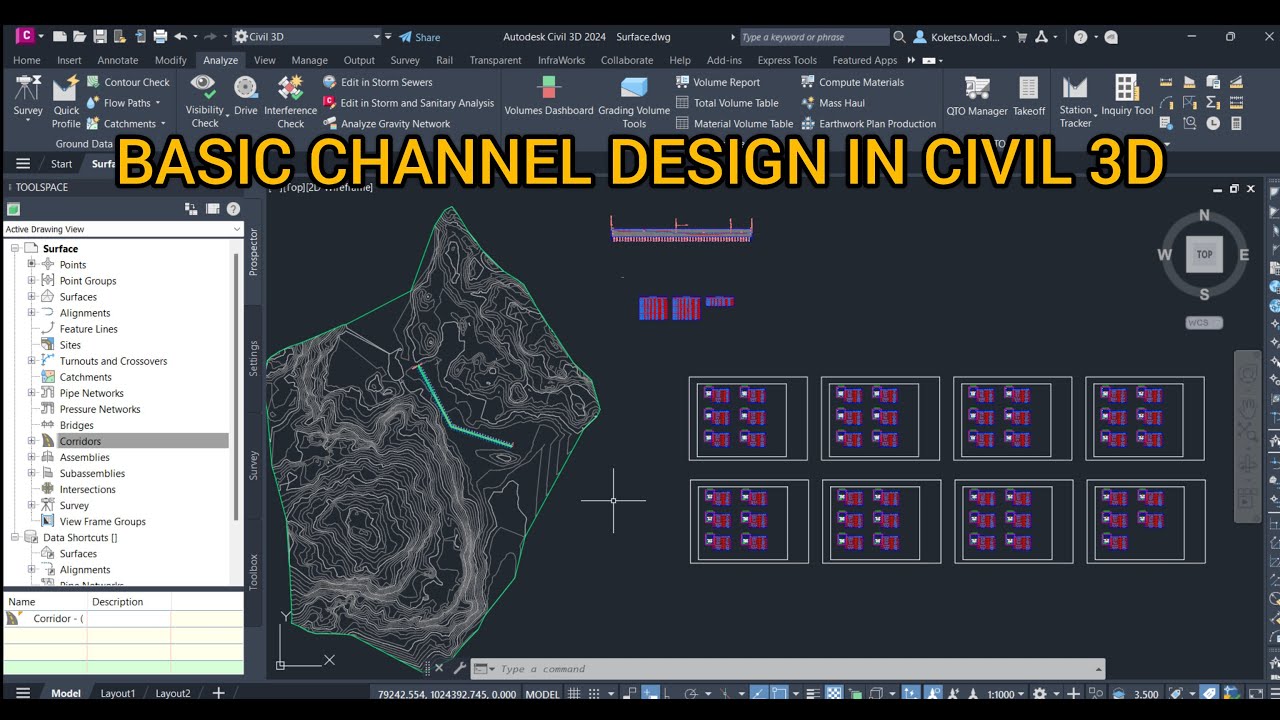Screen dimensions: 1280x720
Task: Expand the Surfaces tree node
Action: pyautogui.click(x=32, y=297)
